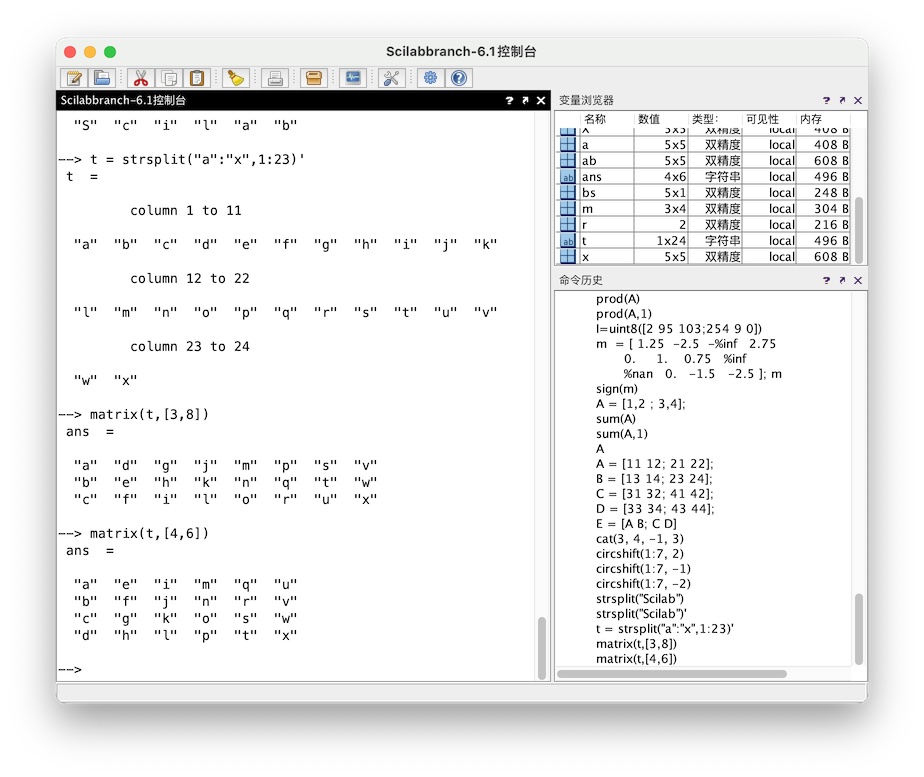Launch SciNotes editor from toolbar
The width and height of the screenshot is (924, 777).
click(x=74, y=78)
